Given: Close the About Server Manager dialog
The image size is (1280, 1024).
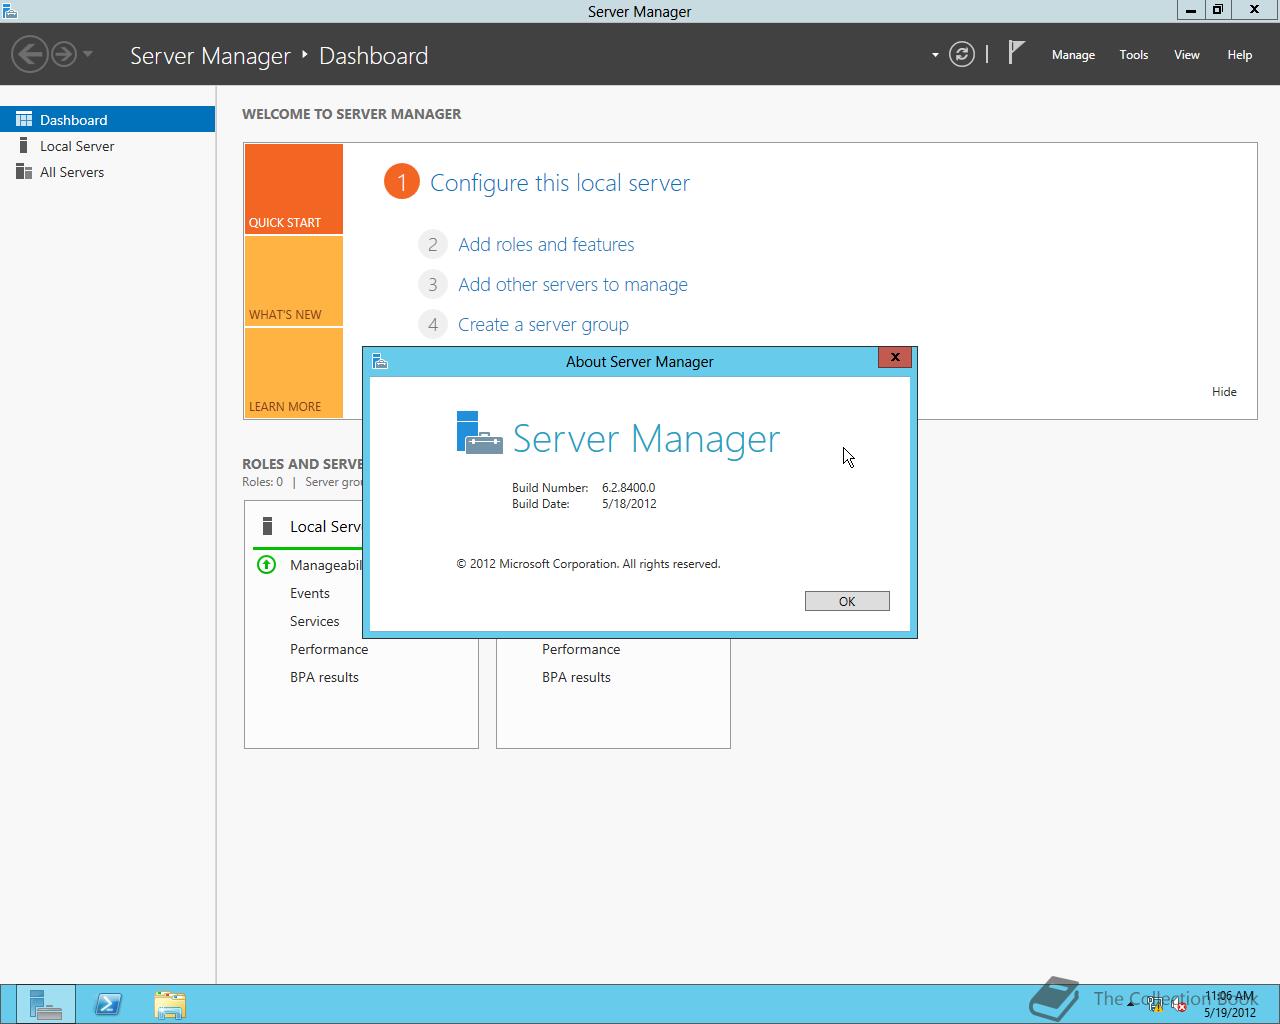Looking at the screenshot, I should click(895, 357).
